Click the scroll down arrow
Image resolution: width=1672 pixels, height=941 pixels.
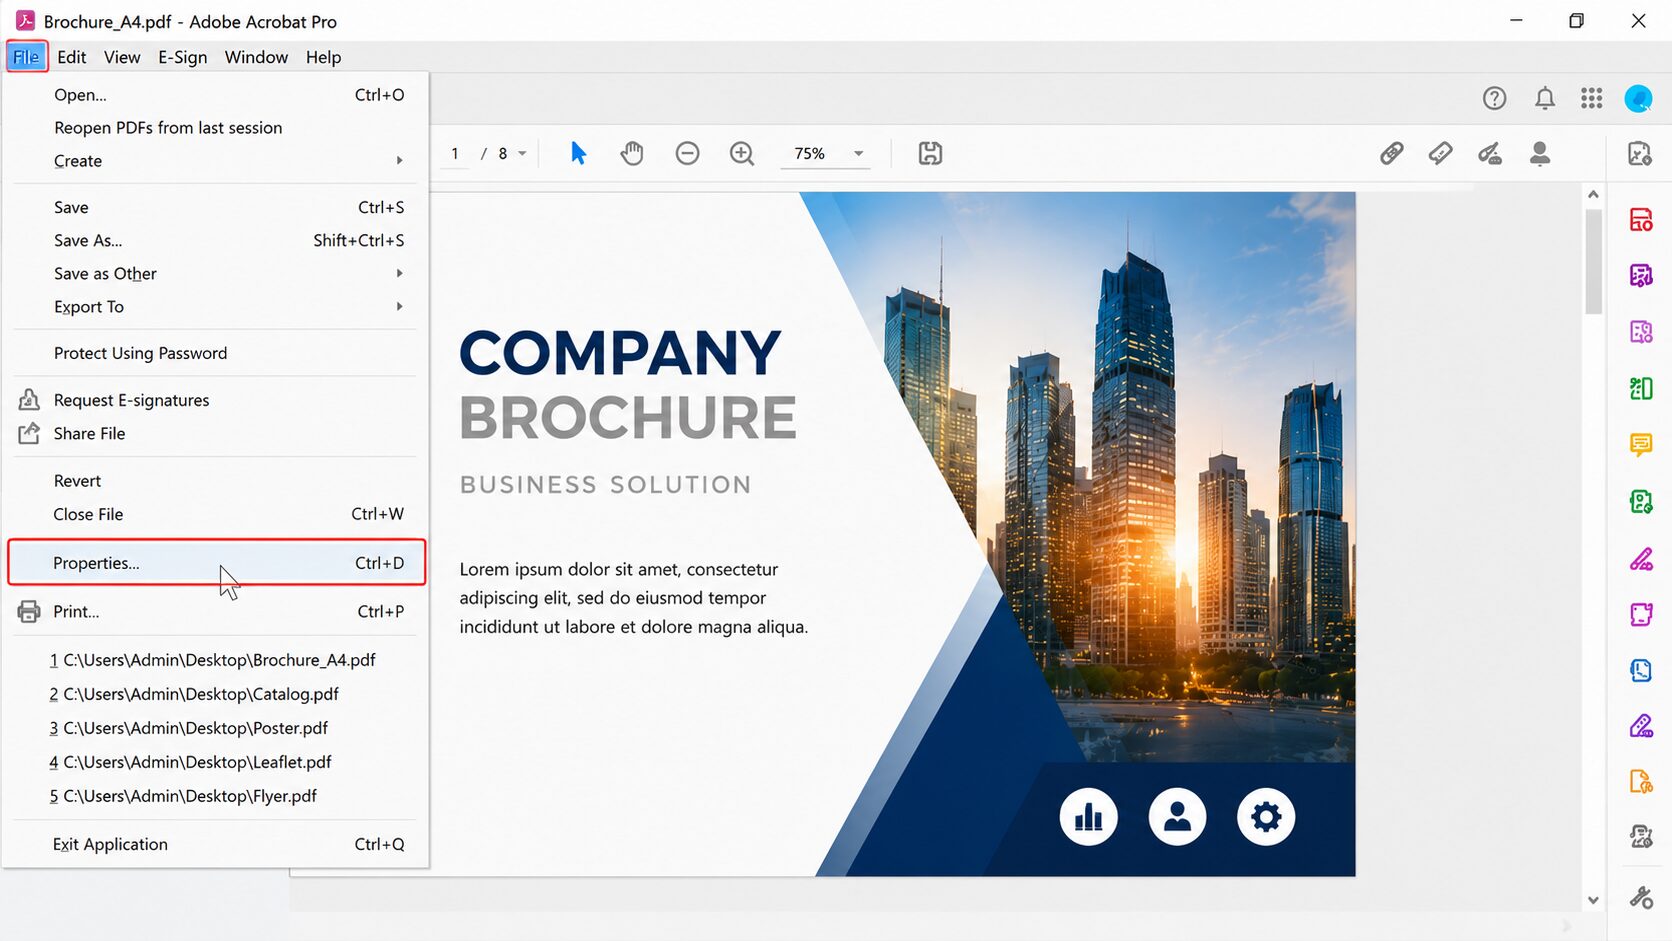(1593, 900)
